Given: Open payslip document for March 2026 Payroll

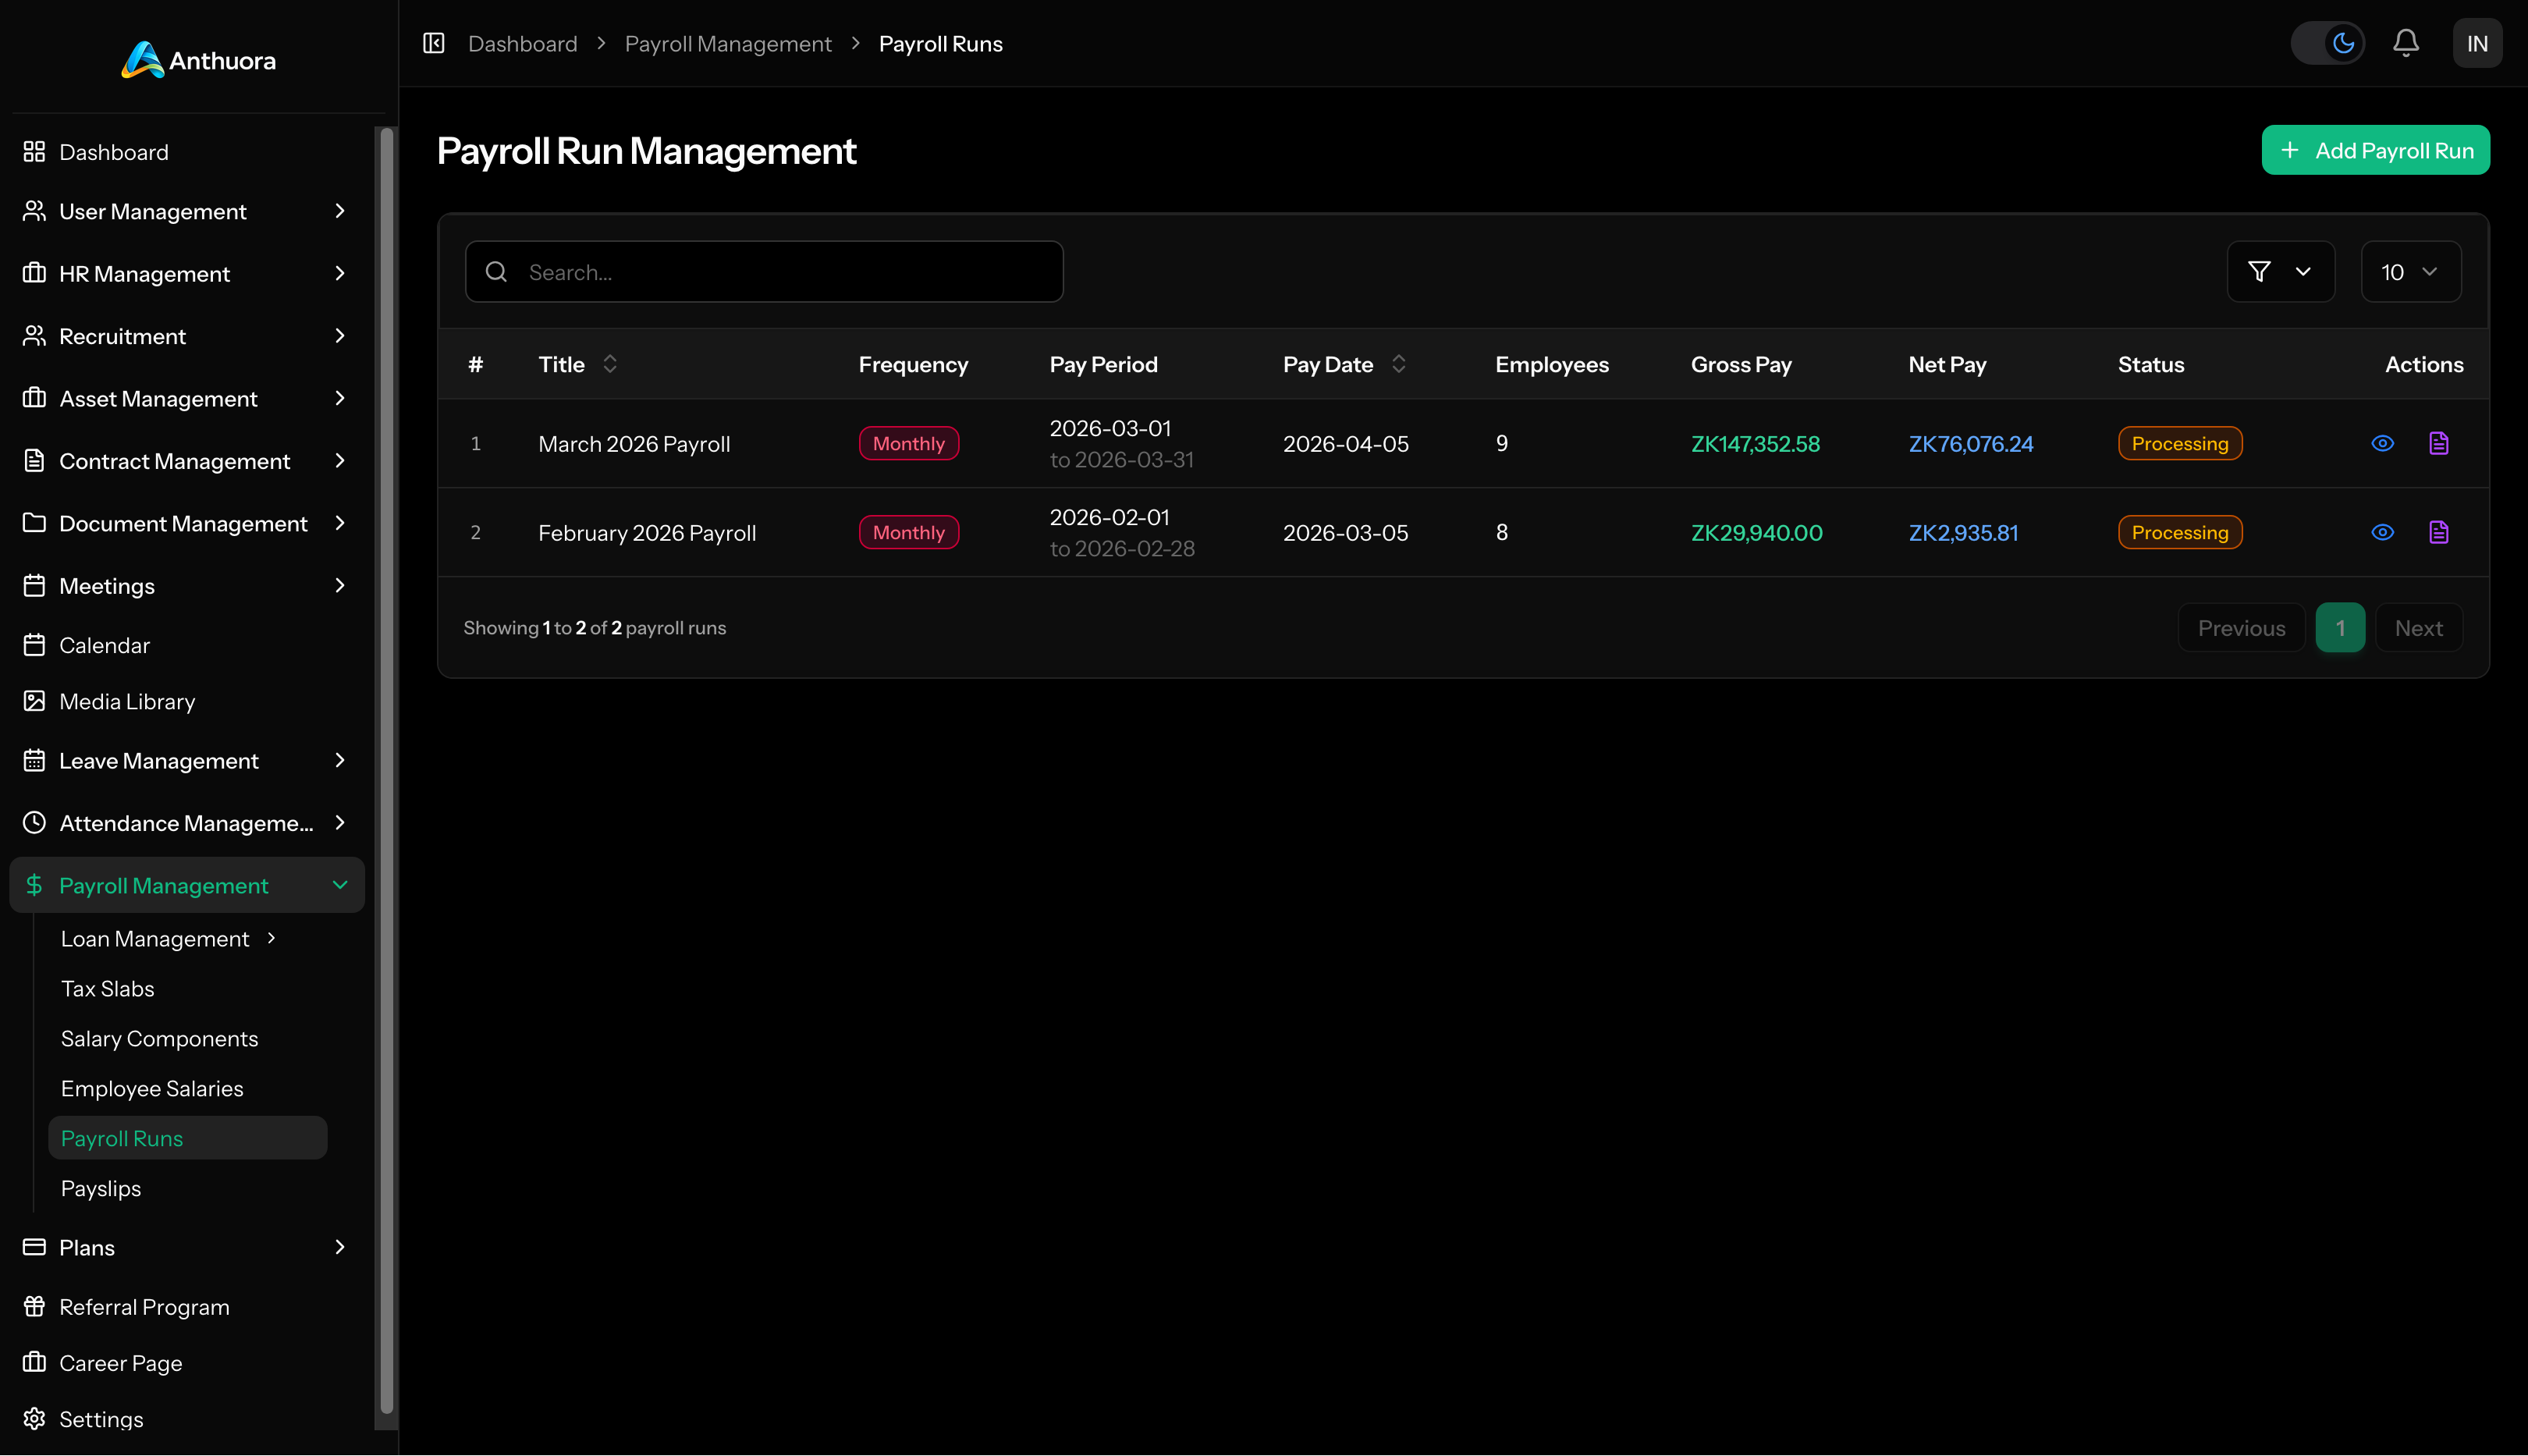Looking at the screenshot, I should click(2438, 443).
